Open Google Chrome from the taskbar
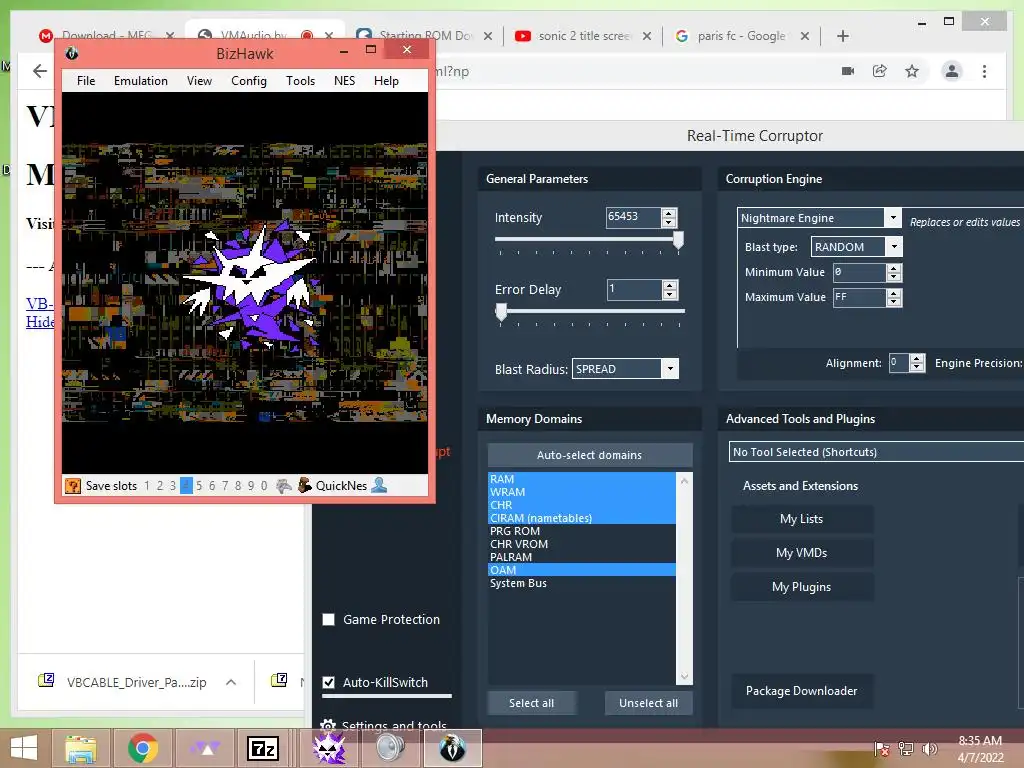 click(142, 748)
